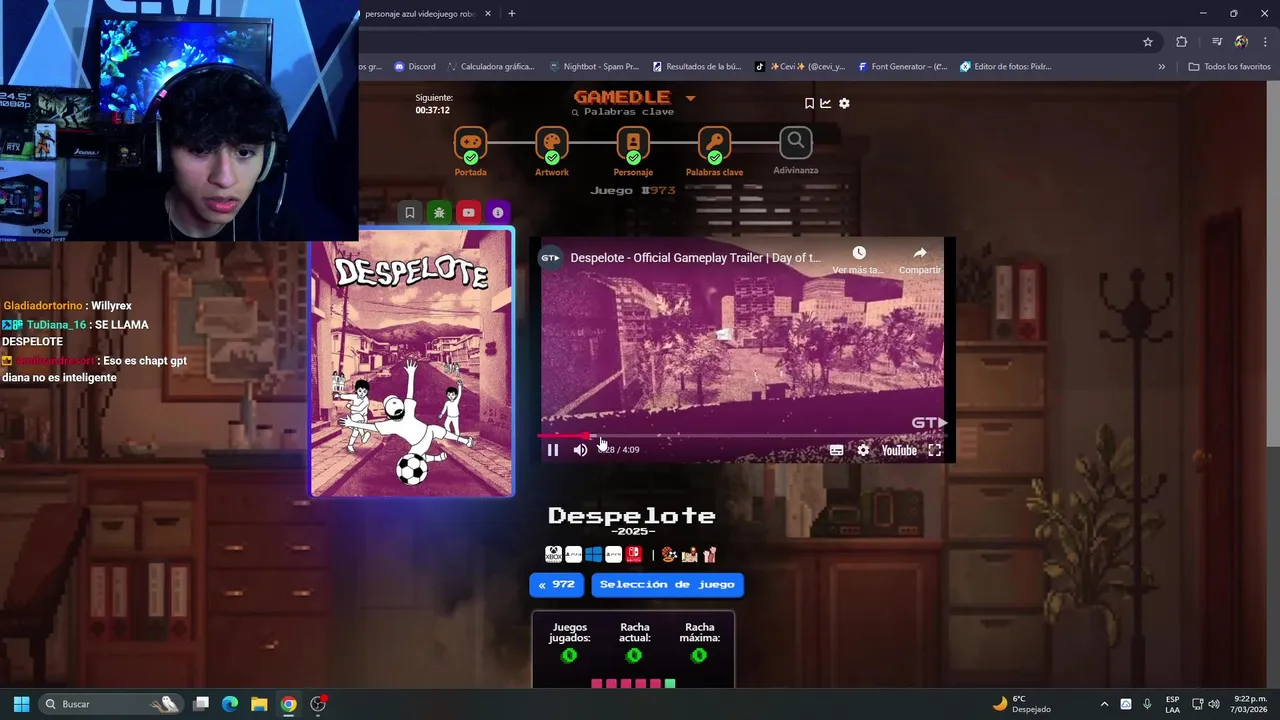Open the Font Generator bookmark
Image resolution: width=1280 pixels, height=720 pixels.
(x=901, y=67)
